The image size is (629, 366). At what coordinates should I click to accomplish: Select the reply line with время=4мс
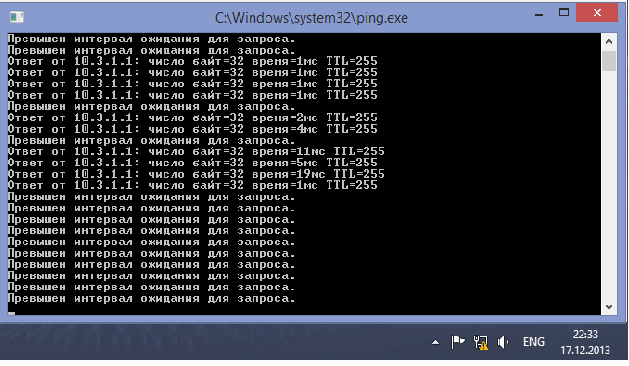click(x=193, y=129)
